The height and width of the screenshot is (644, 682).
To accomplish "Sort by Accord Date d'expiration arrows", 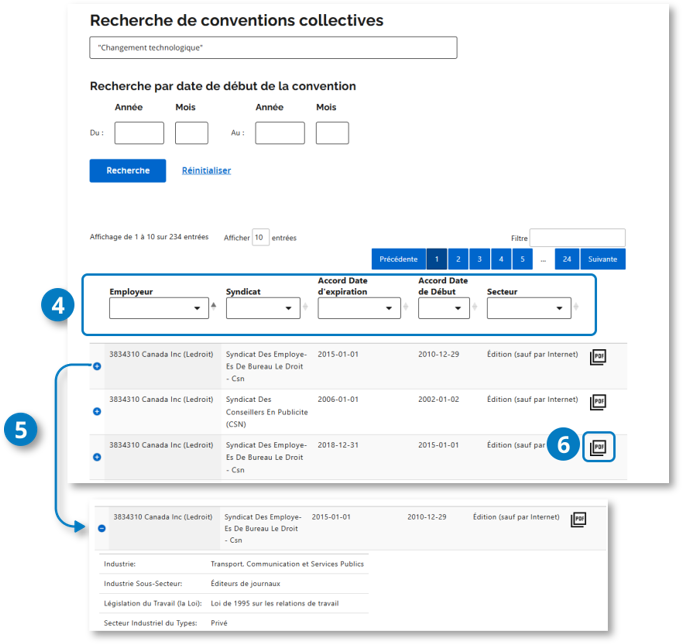I will point(405,307).
